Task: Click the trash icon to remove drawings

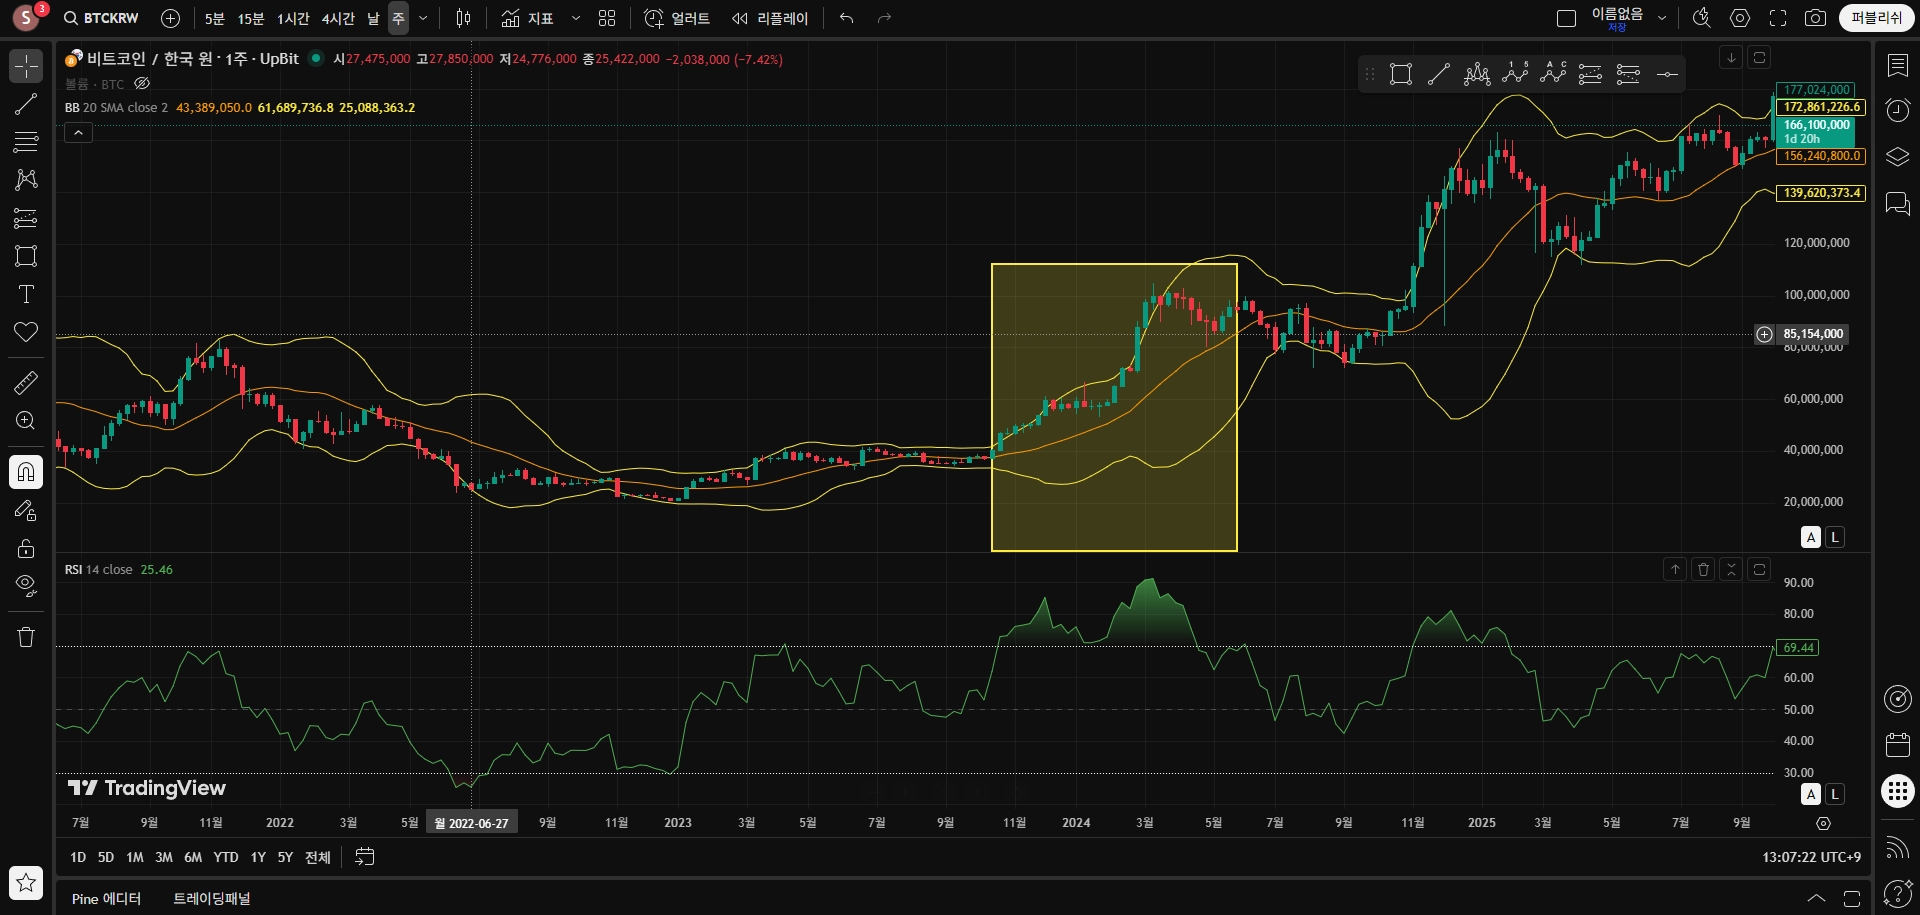Action: coord(26,637)
